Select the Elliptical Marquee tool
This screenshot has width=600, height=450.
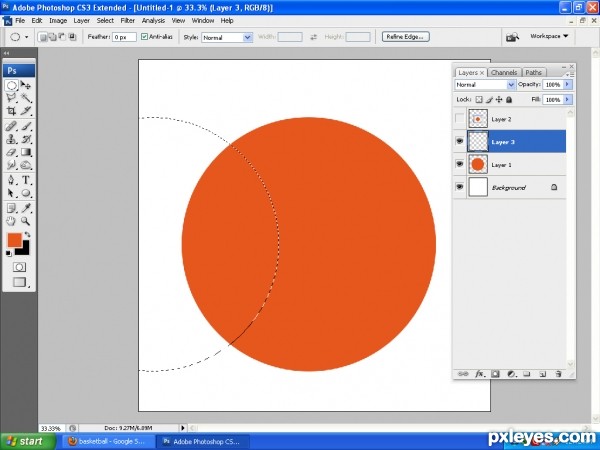tap(11, 85)
